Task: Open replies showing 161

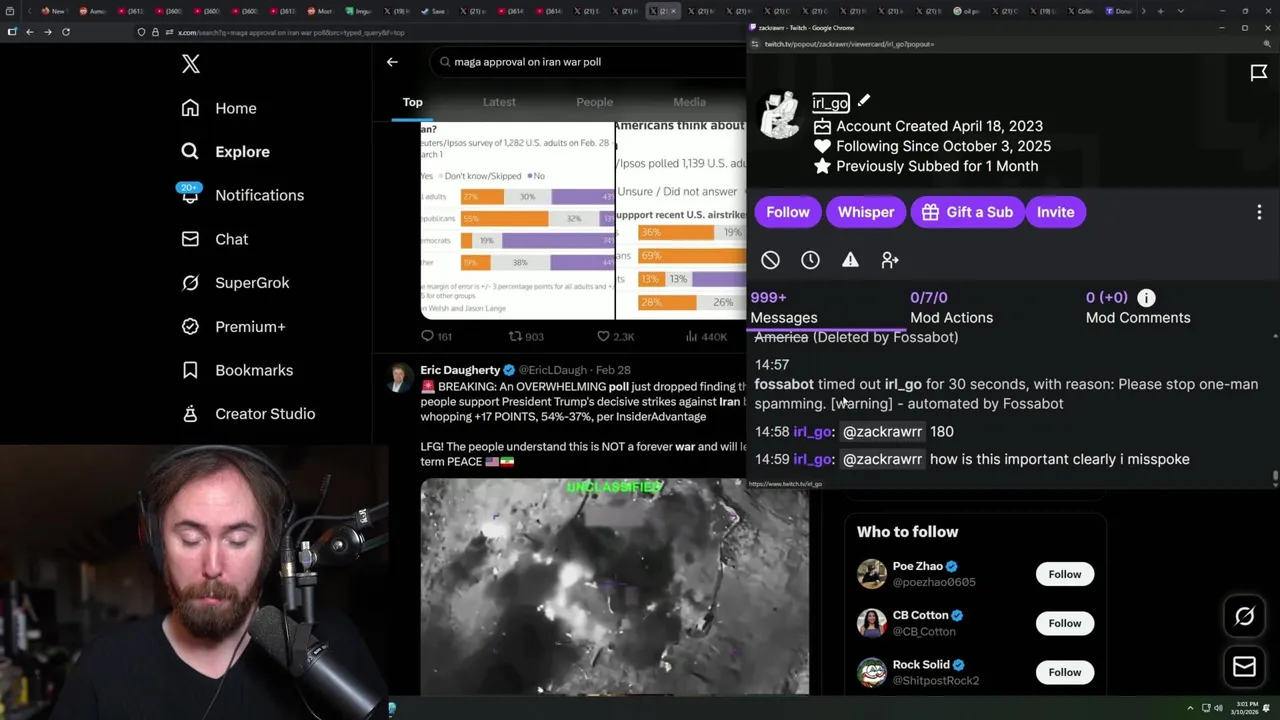Action: pos(436,337)
